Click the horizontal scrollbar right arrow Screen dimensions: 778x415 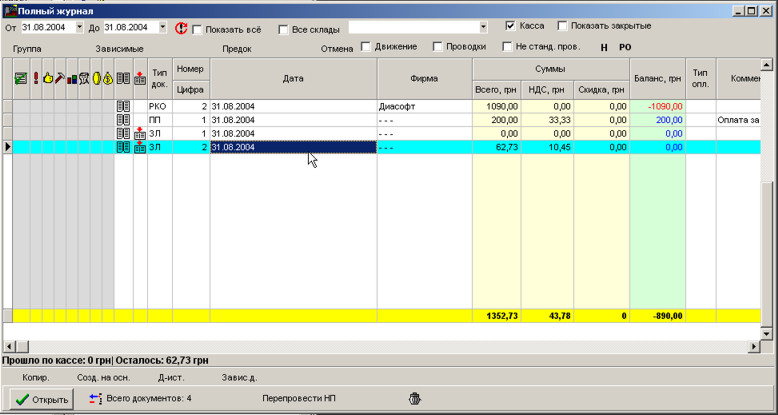pyautogui.click(x=751, y=345)
